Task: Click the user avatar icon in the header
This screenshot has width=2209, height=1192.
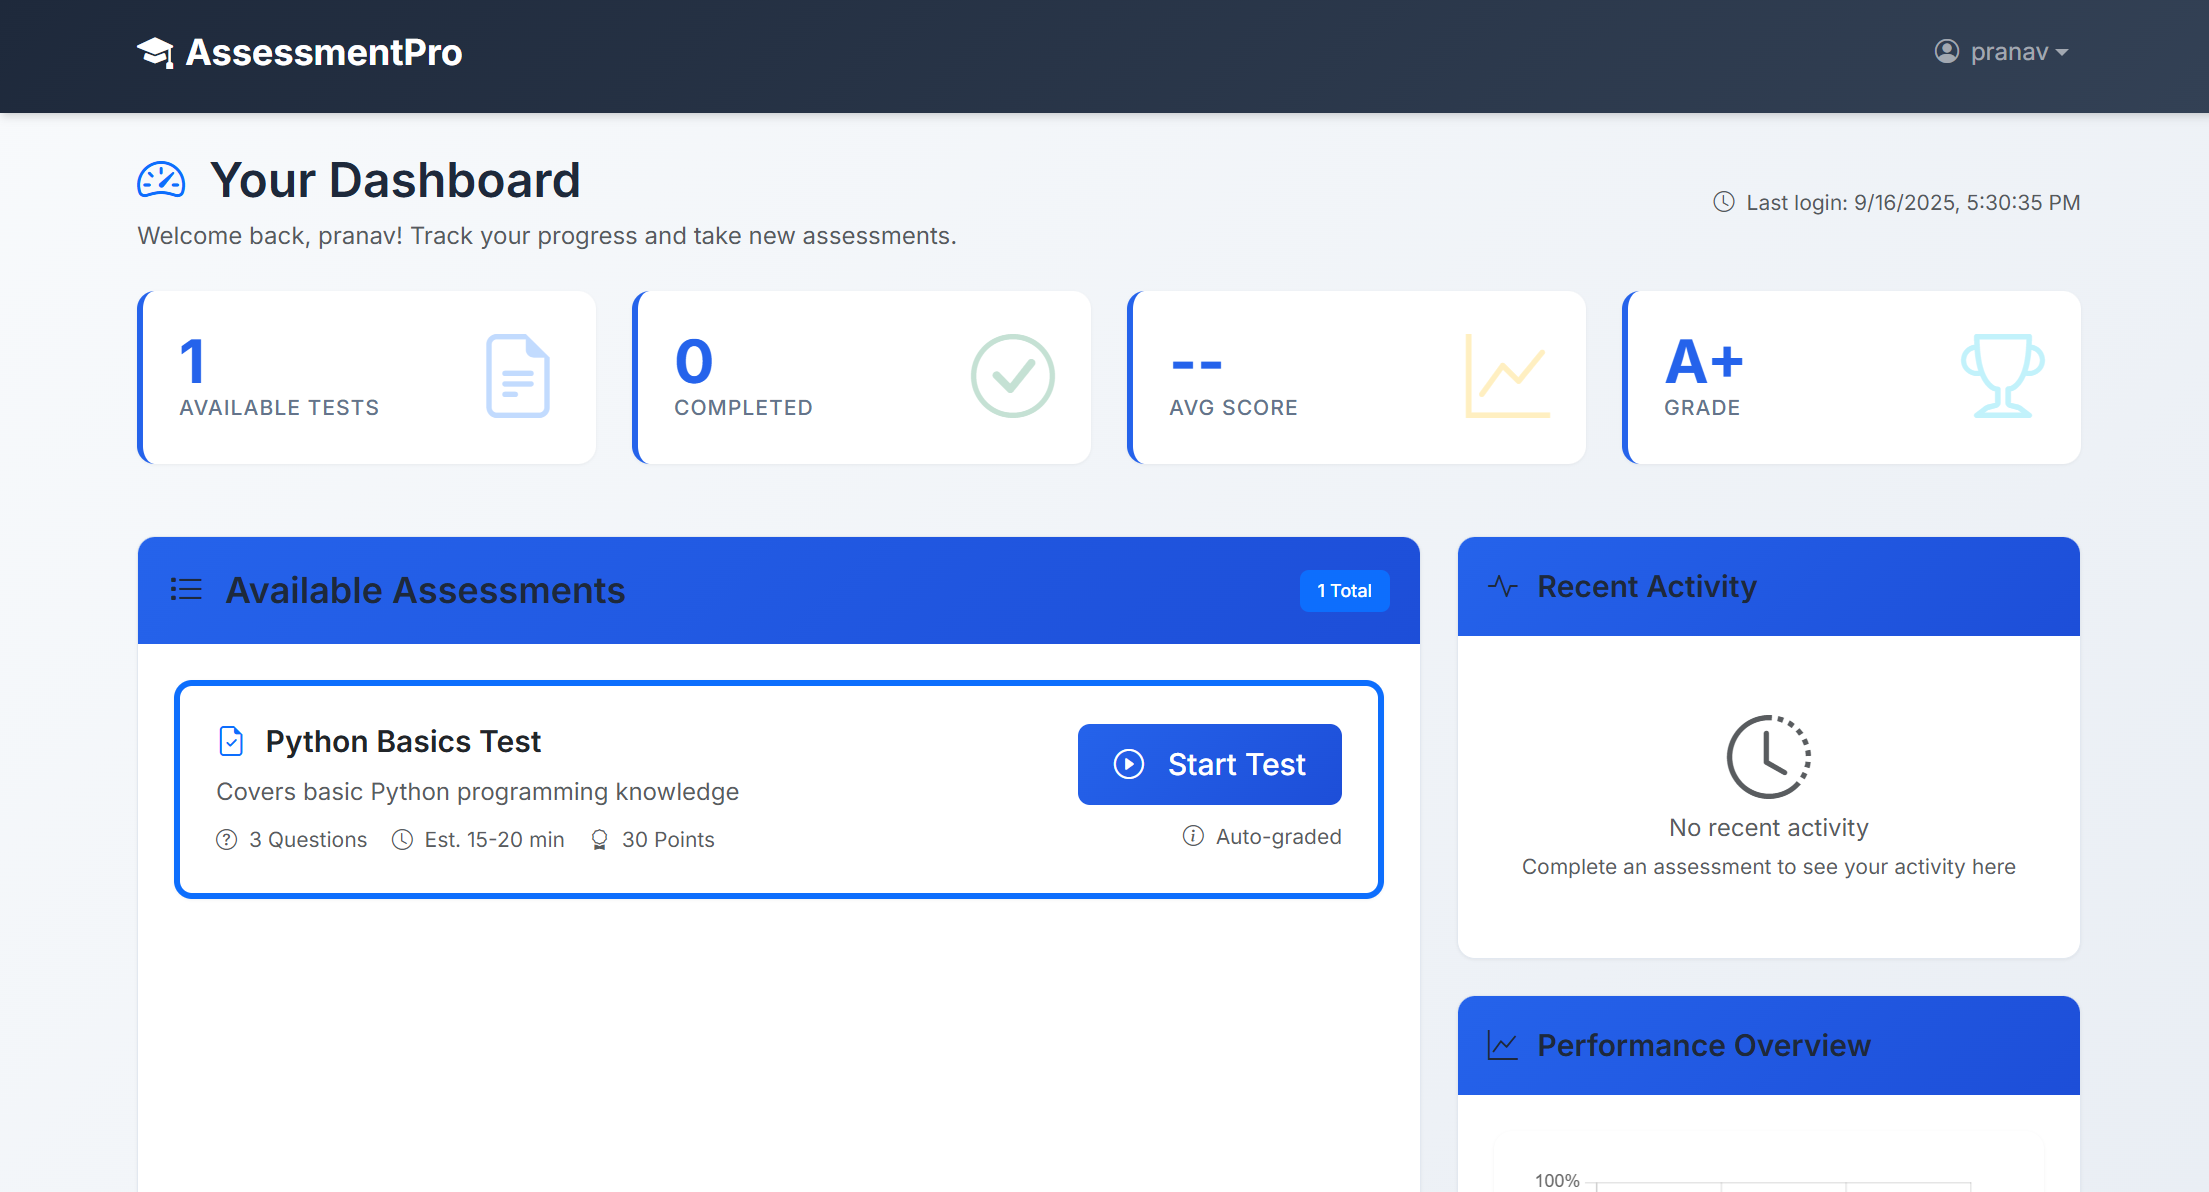Action: (x=1946, y=51)
